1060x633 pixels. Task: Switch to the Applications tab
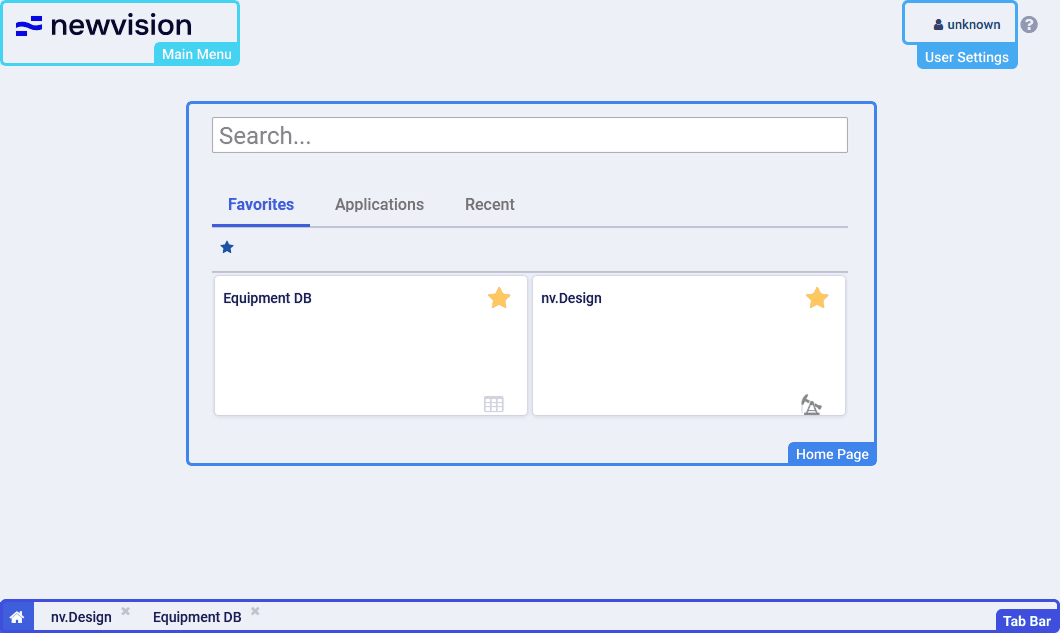tap(379, 204)
